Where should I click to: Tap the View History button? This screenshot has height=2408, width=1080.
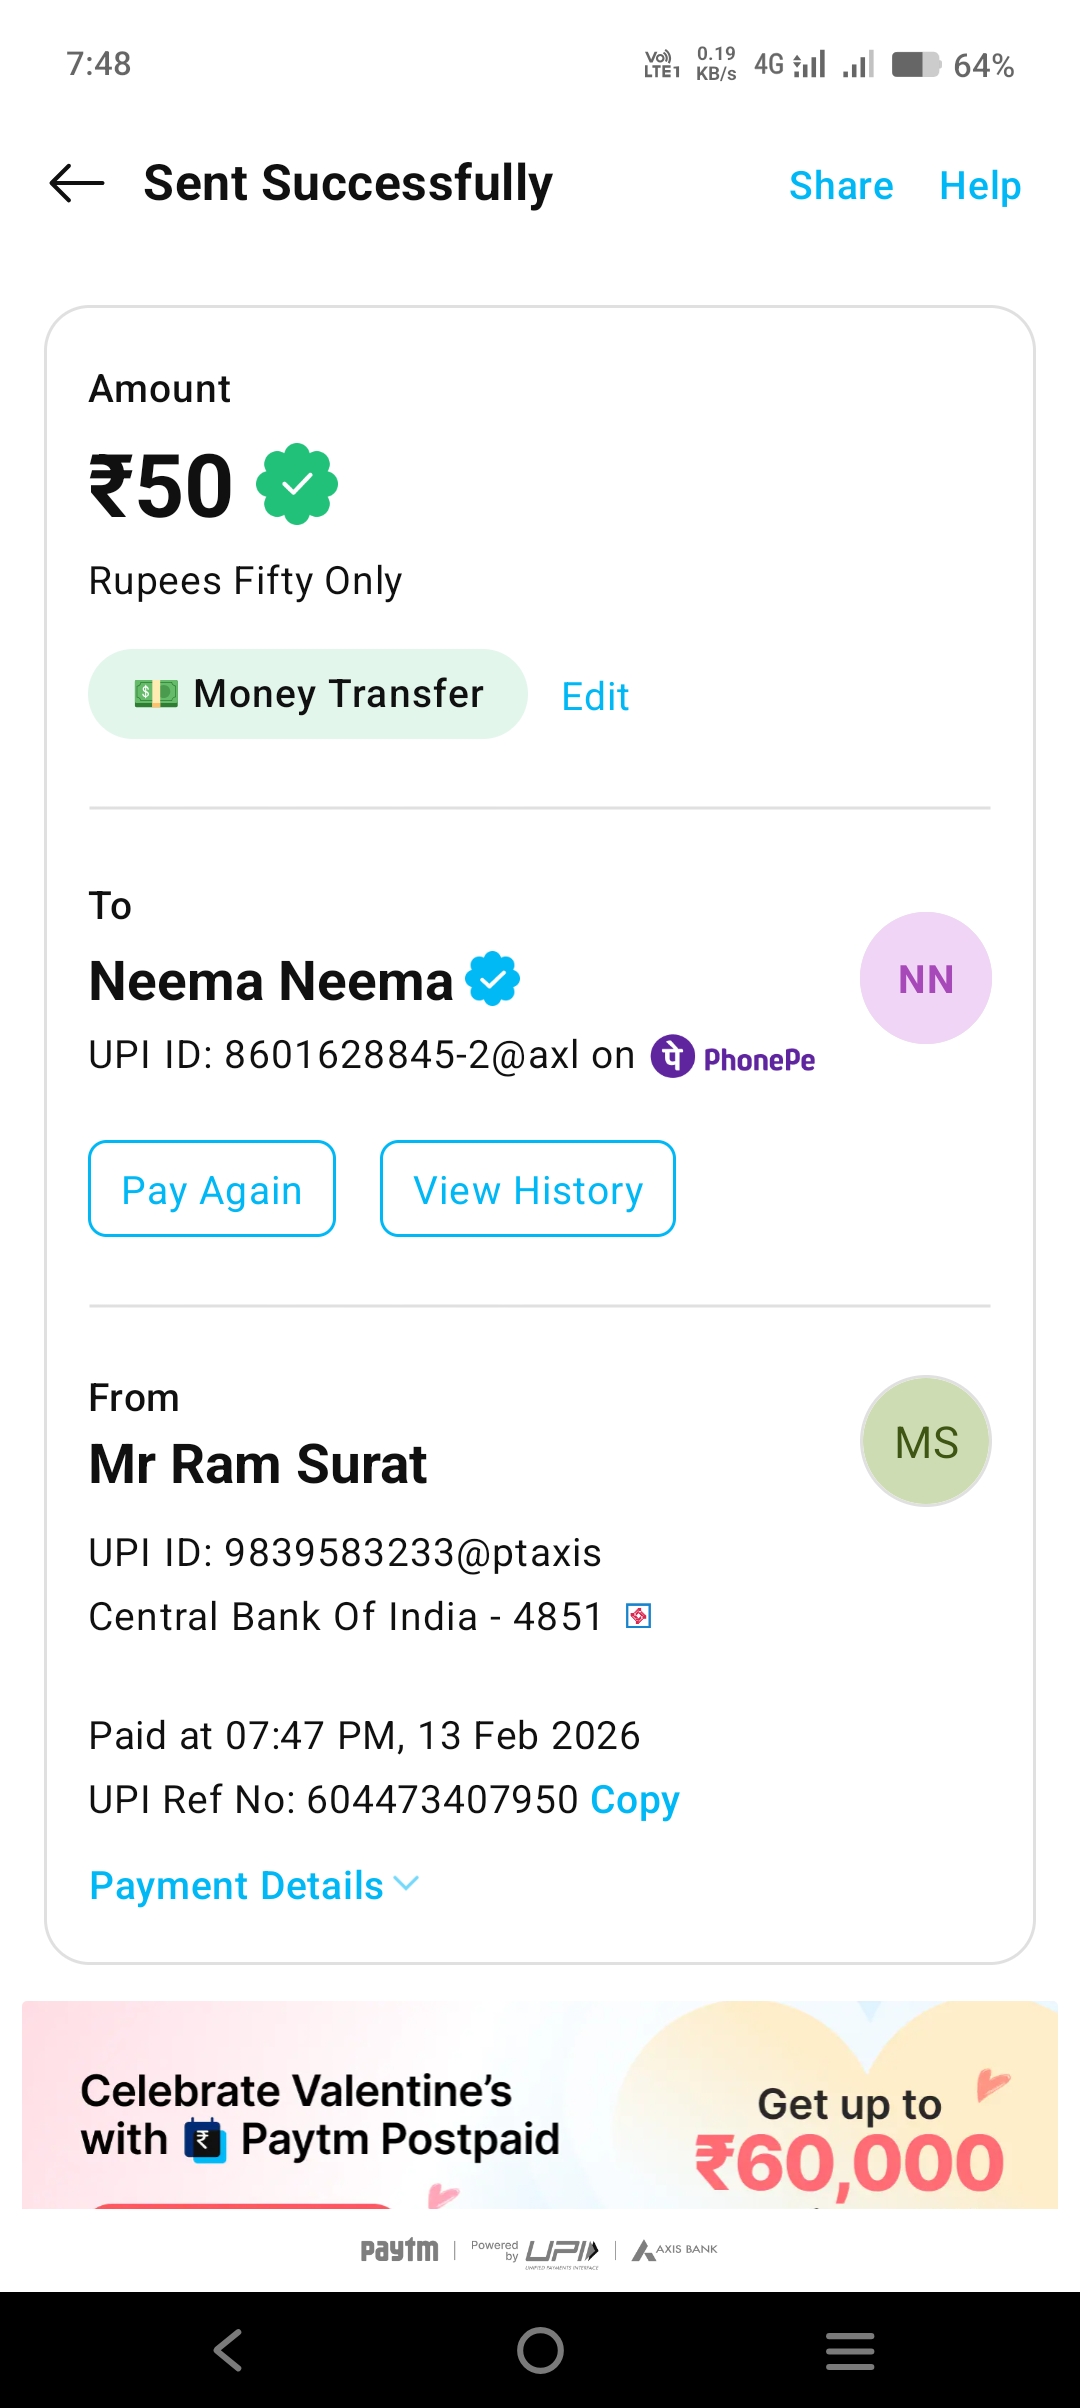528,1189
